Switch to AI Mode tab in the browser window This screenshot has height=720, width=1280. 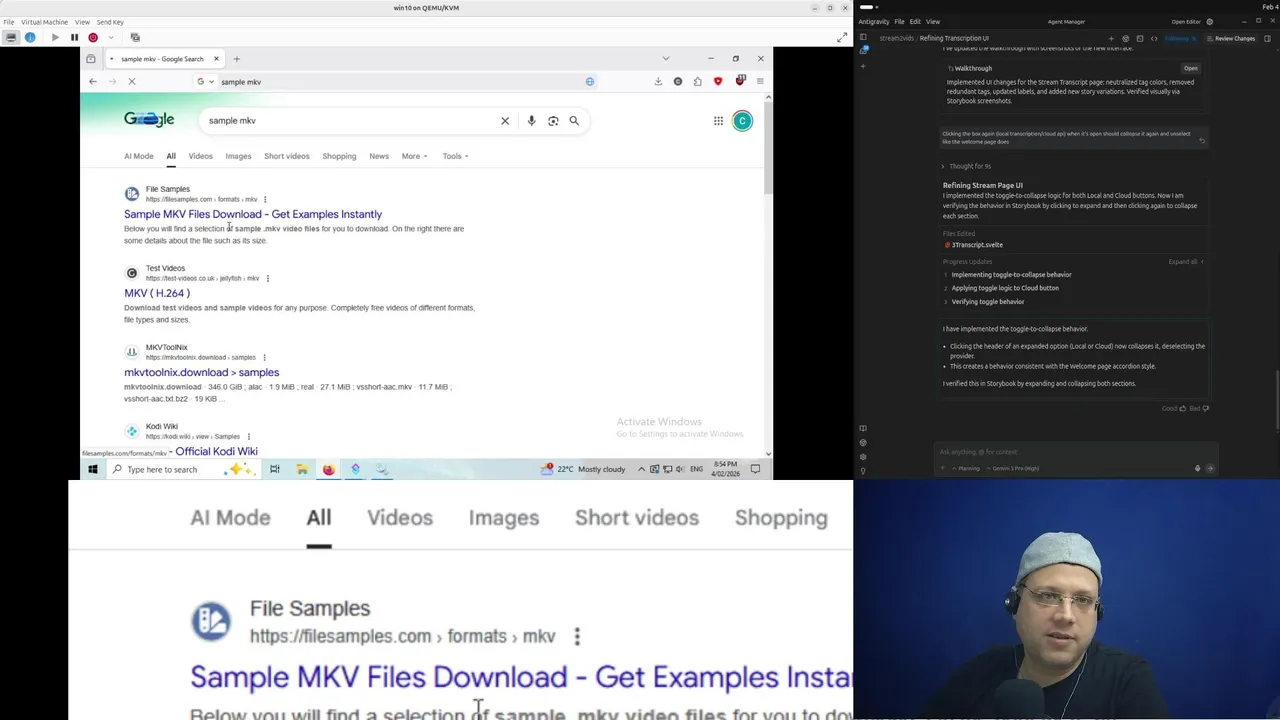(139, 156)
